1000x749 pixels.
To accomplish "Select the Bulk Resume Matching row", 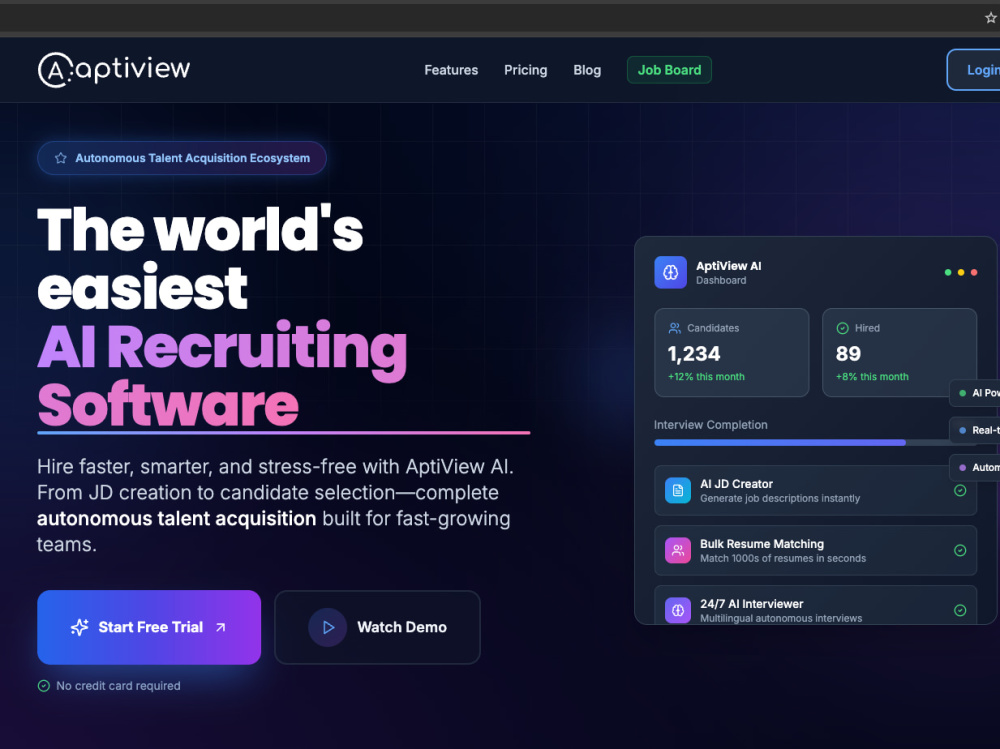I will [815, 551].
